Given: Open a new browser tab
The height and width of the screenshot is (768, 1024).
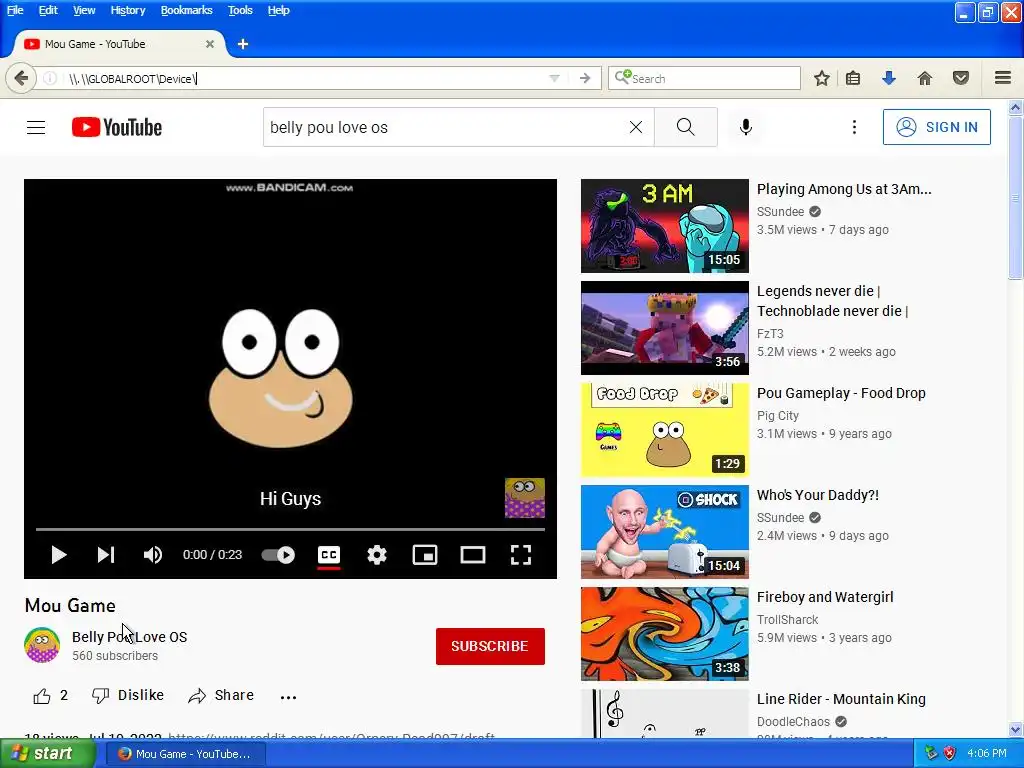Looking at the screenshot, I should click(x=242, y=44).
